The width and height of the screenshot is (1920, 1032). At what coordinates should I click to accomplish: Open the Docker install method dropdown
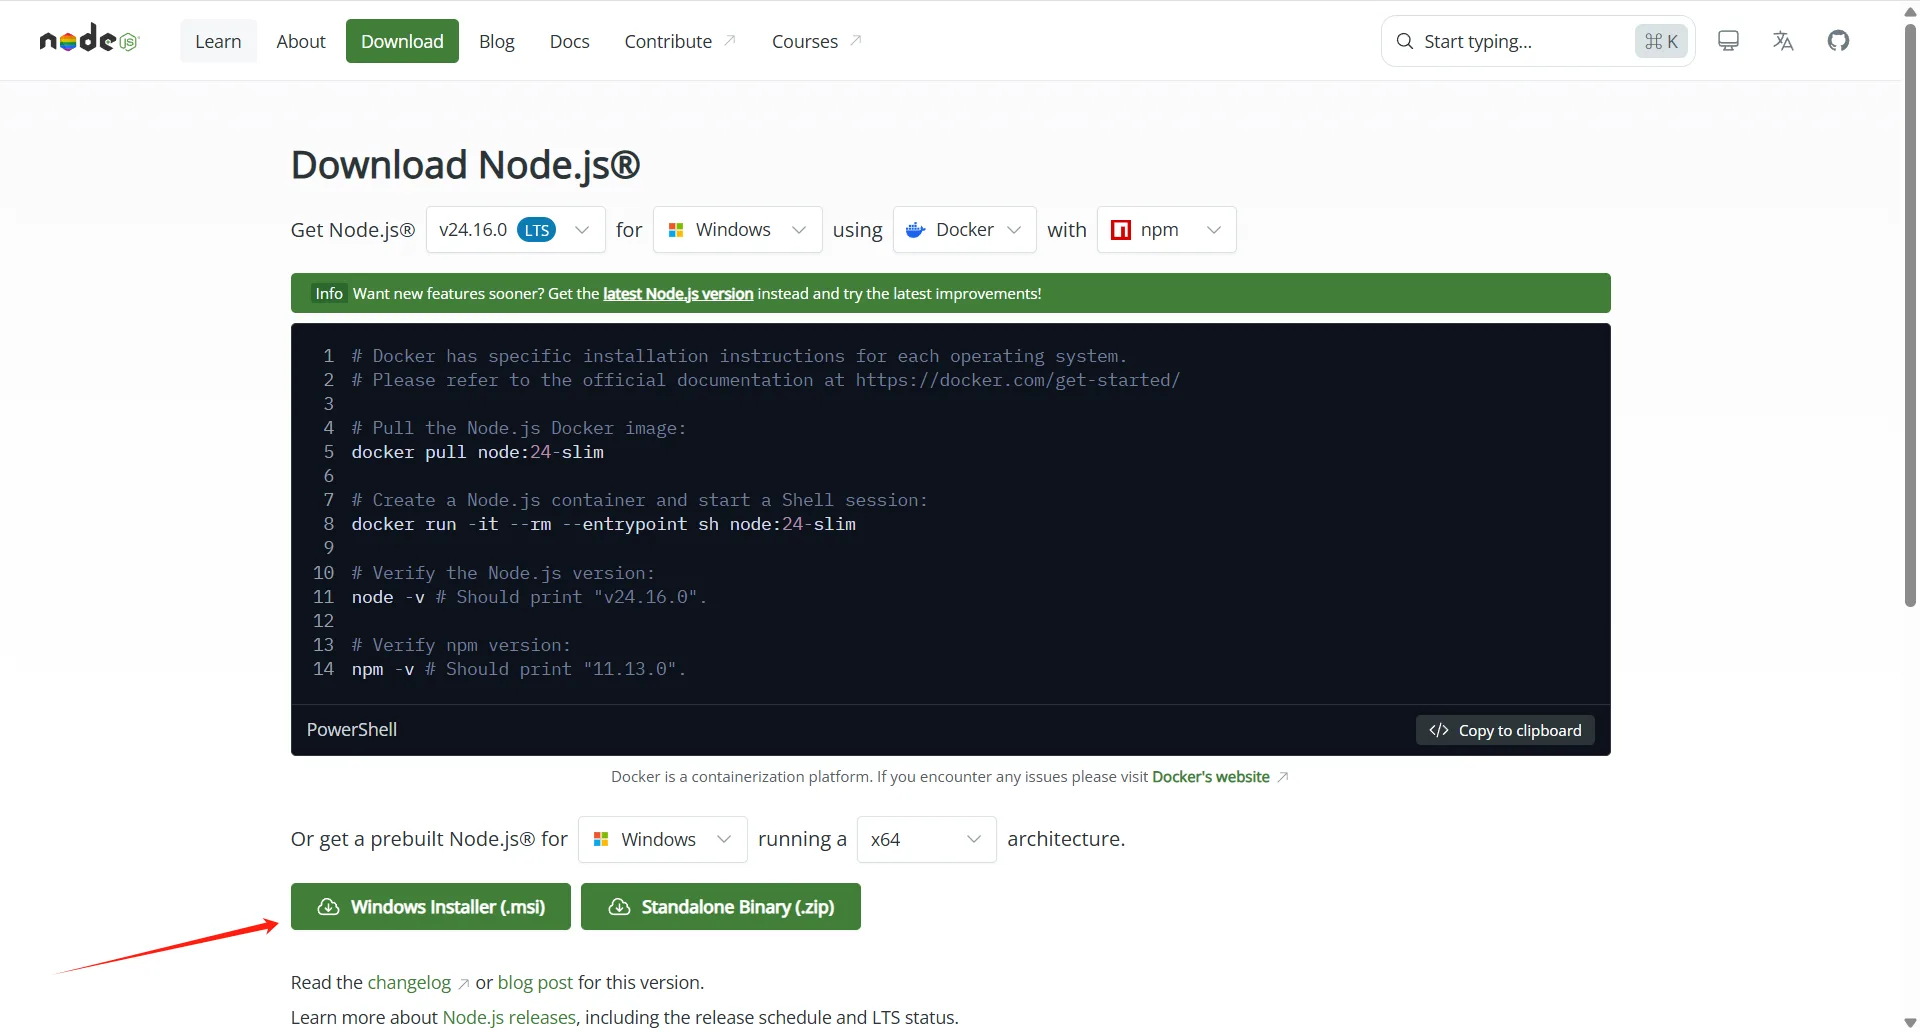pyautogui.click(x=964, y=230)
